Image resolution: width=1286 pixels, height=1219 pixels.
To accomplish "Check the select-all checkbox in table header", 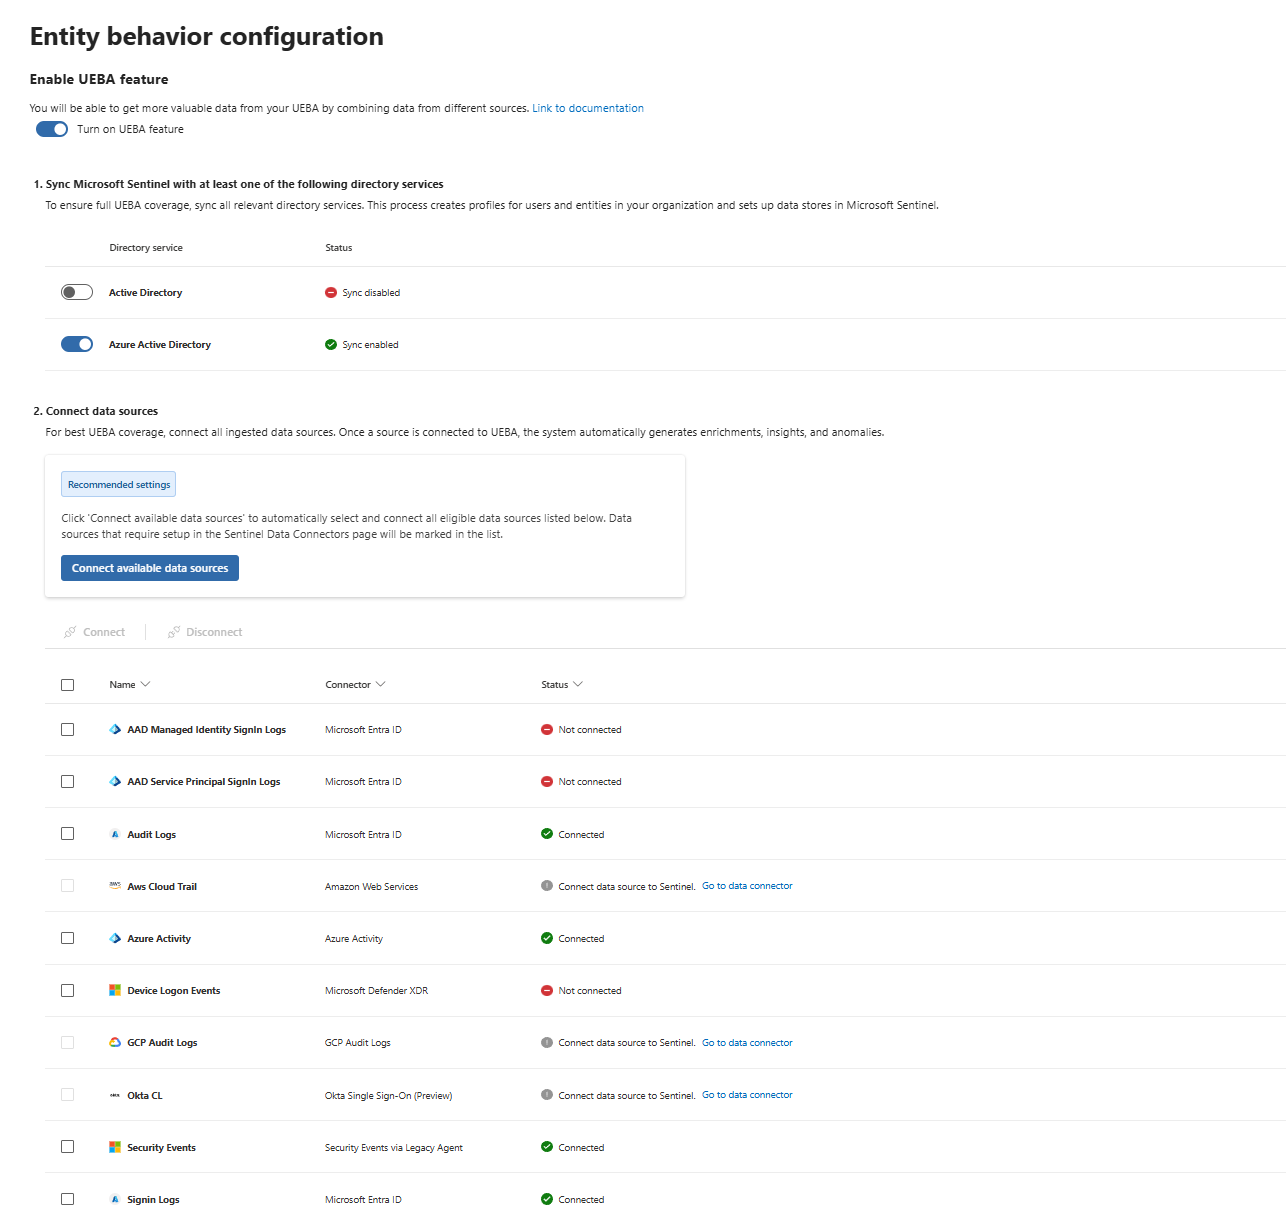I will [x=68, y=685].
